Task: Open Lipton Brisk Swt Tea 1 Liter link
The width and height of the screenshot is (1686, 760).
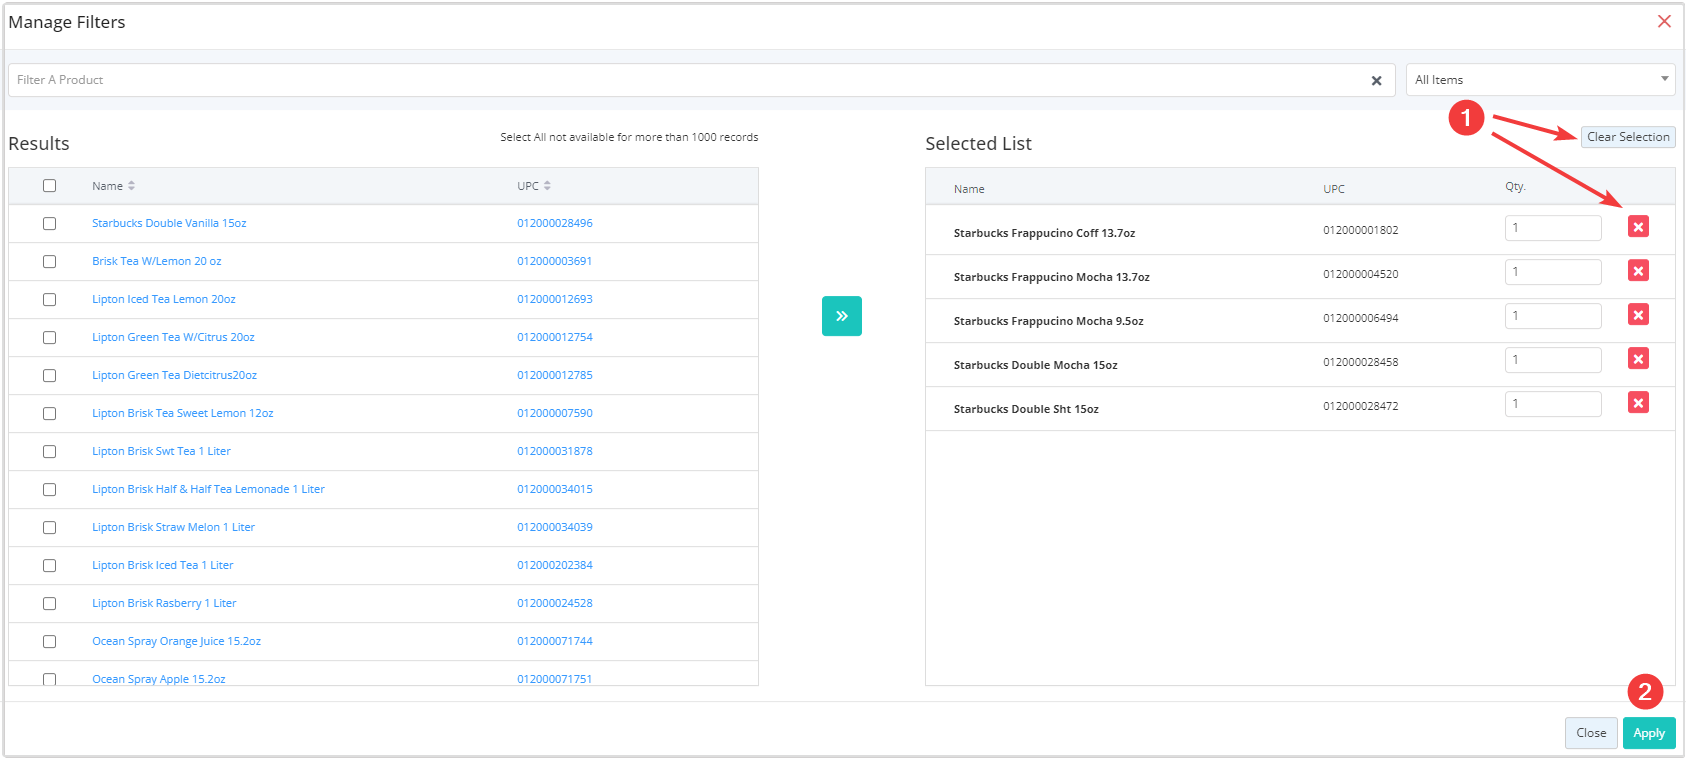Action: click(161, 452)
